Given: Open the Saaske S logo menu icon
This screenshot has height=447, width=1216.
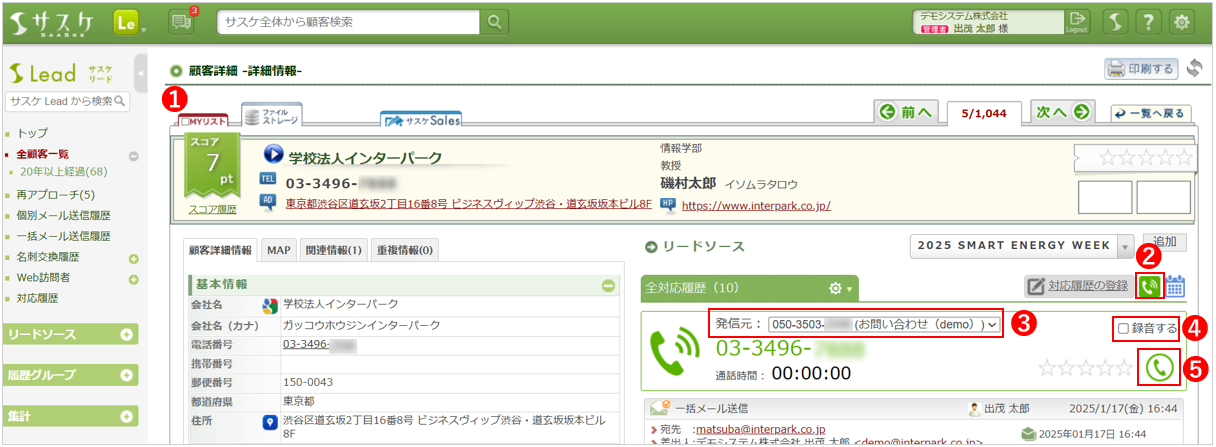Looking at the screenshot, I should pos(1118,22).
